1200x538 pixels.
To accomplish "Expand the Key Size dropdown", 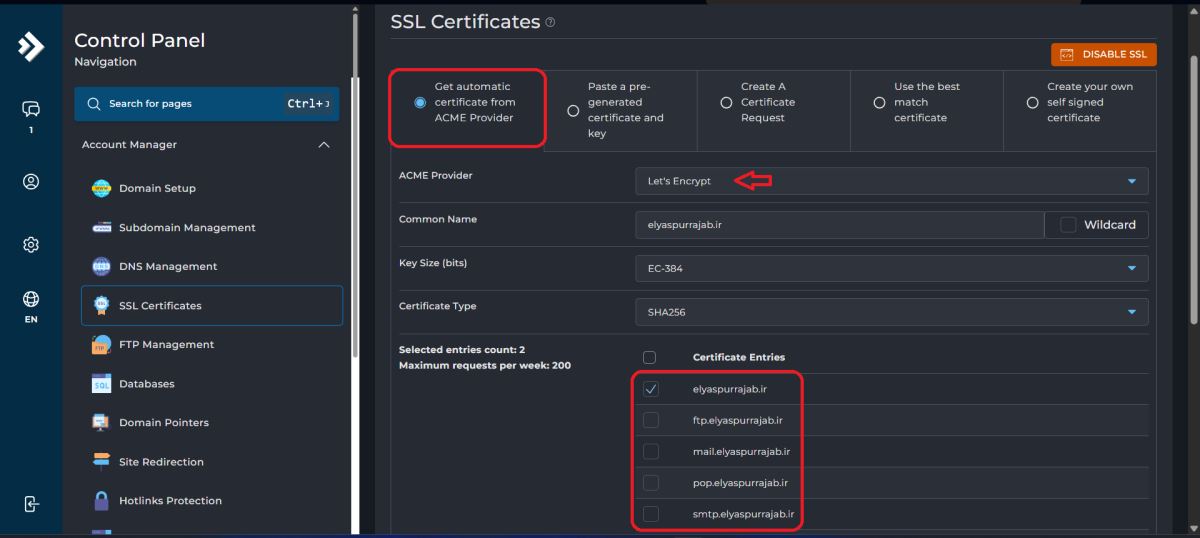I will click(x=891, y=268).
